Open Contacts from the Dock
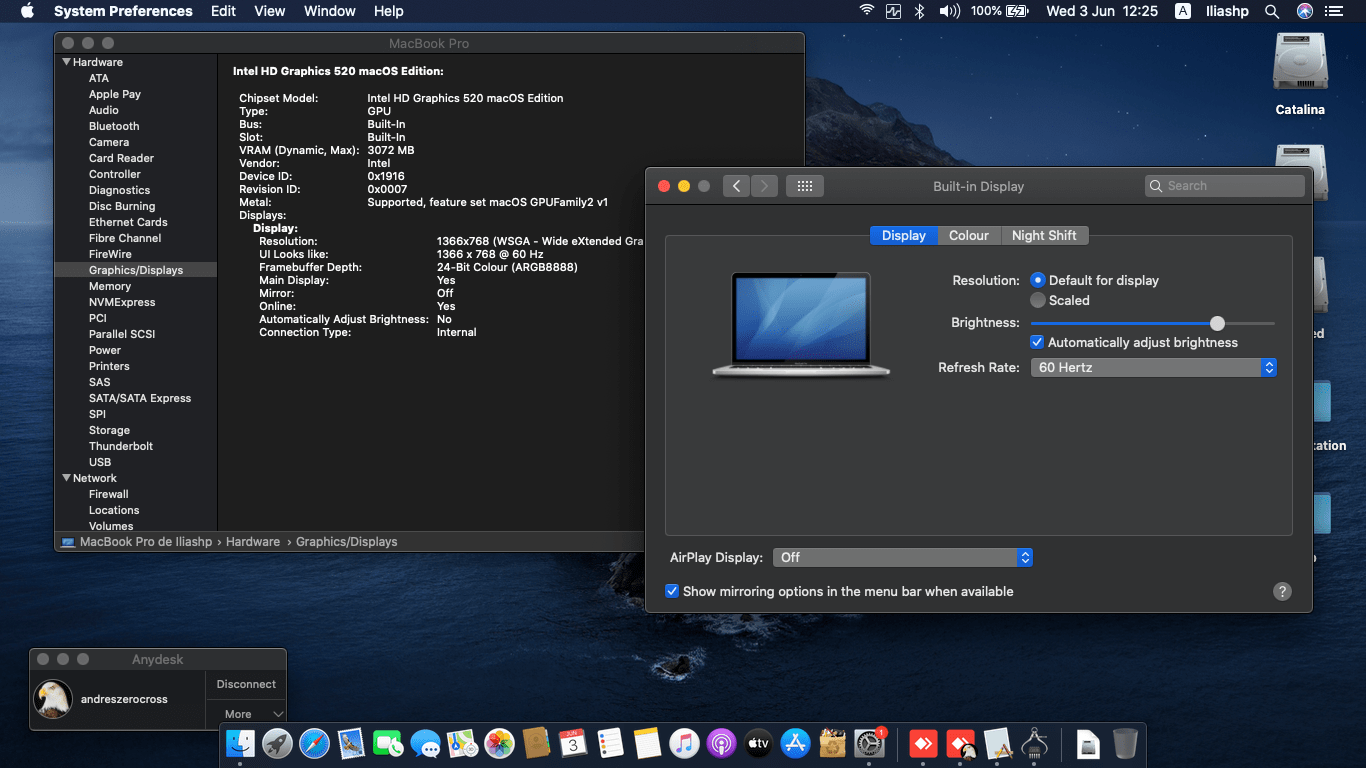The height and width of the screenshot is (768, 1366). pos(536,743)
